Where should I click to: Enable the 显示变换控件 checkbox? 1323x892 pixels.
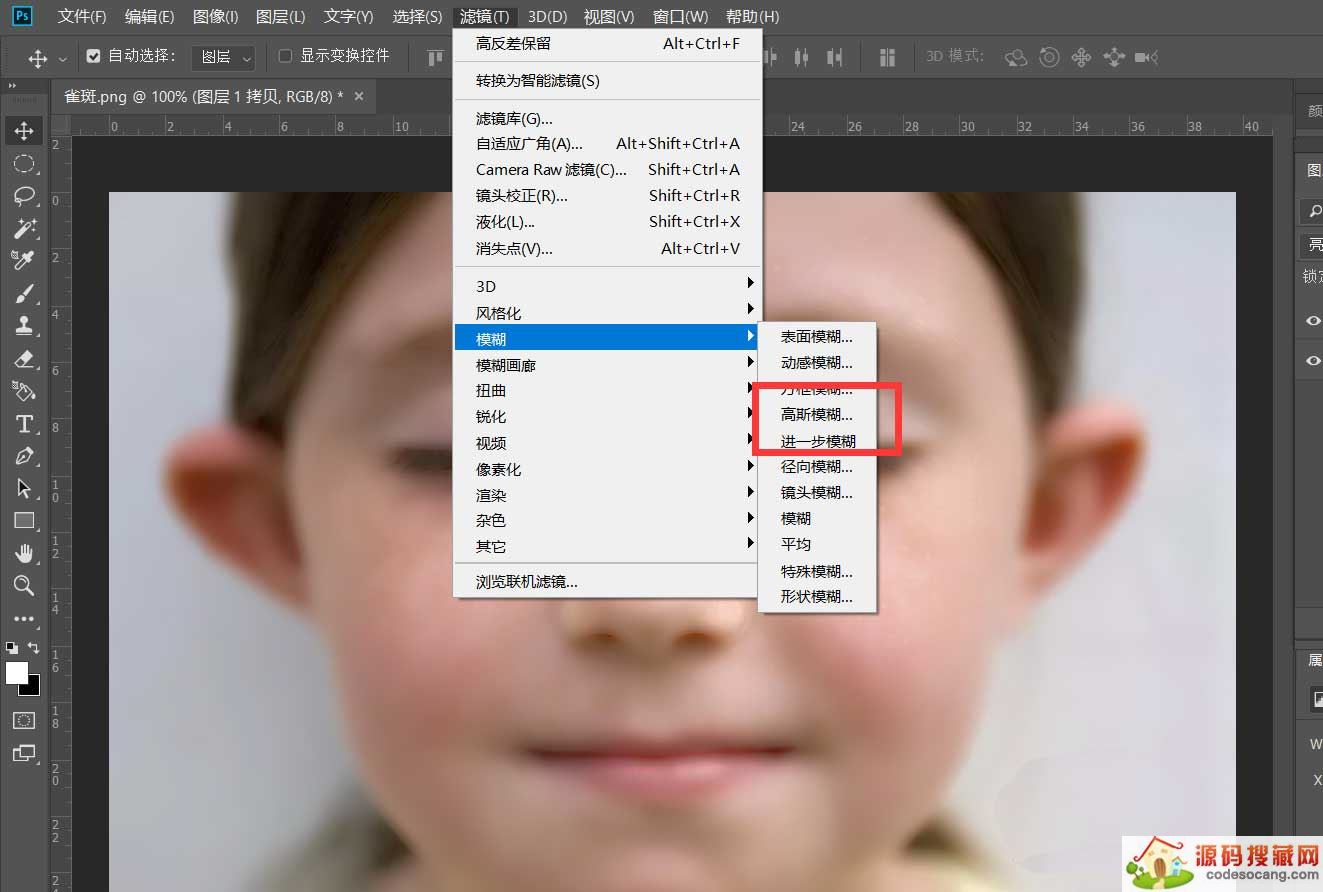[x=285, y=56]
